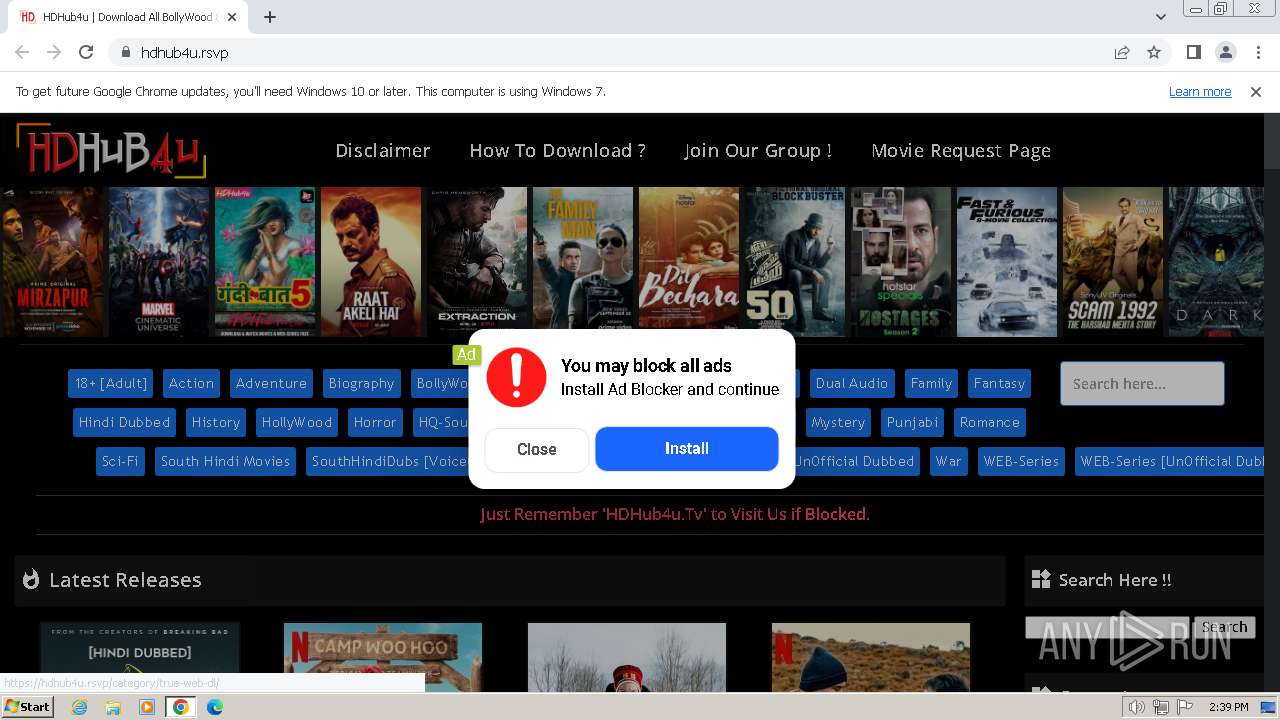
Task: Click the share page icon
Action: pyautogui.click(x=1122, y=52)
